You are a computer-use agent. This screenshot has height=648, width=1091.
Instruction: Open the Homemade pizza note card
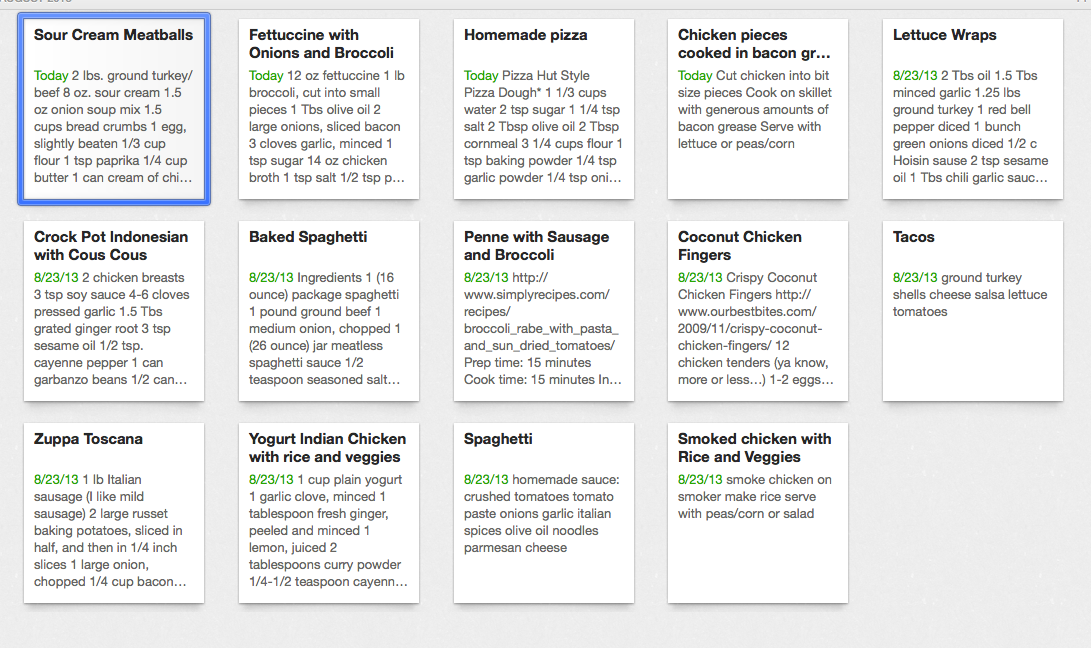(x=544, y=109)
